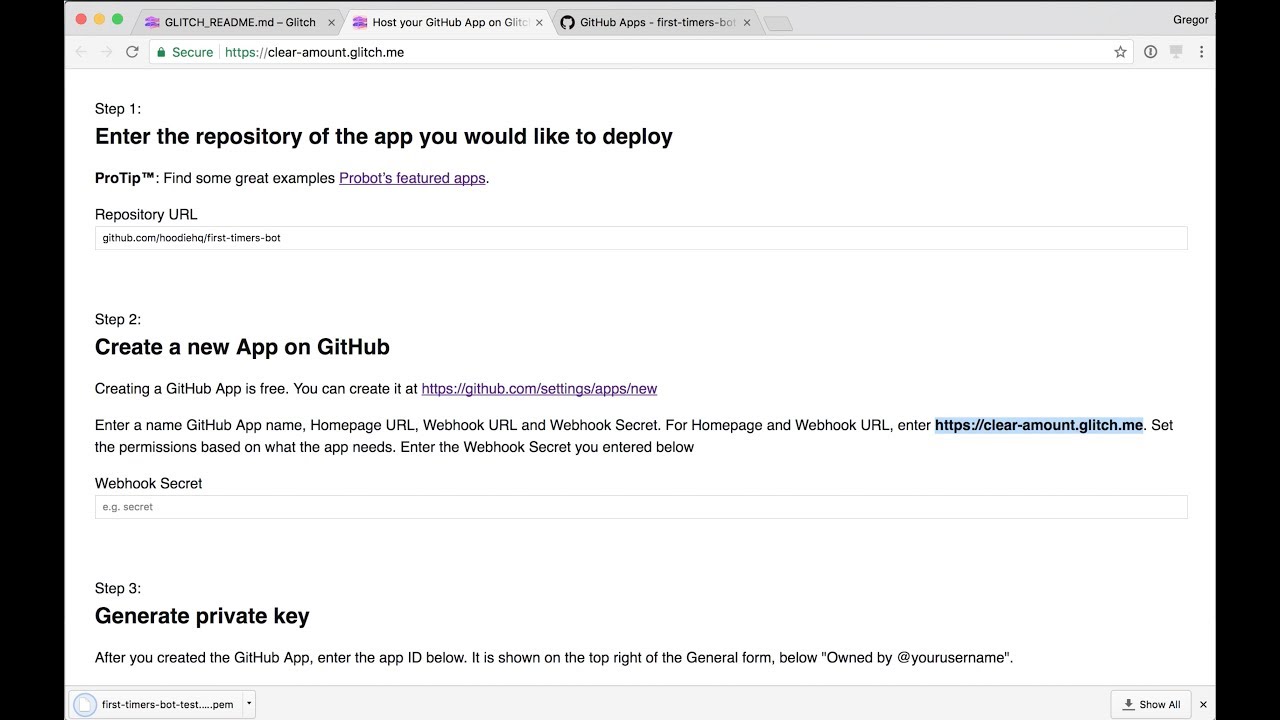Focus the Repository URL input field
This screenshot has width=1280, height=720.
[x=641, y=238]
